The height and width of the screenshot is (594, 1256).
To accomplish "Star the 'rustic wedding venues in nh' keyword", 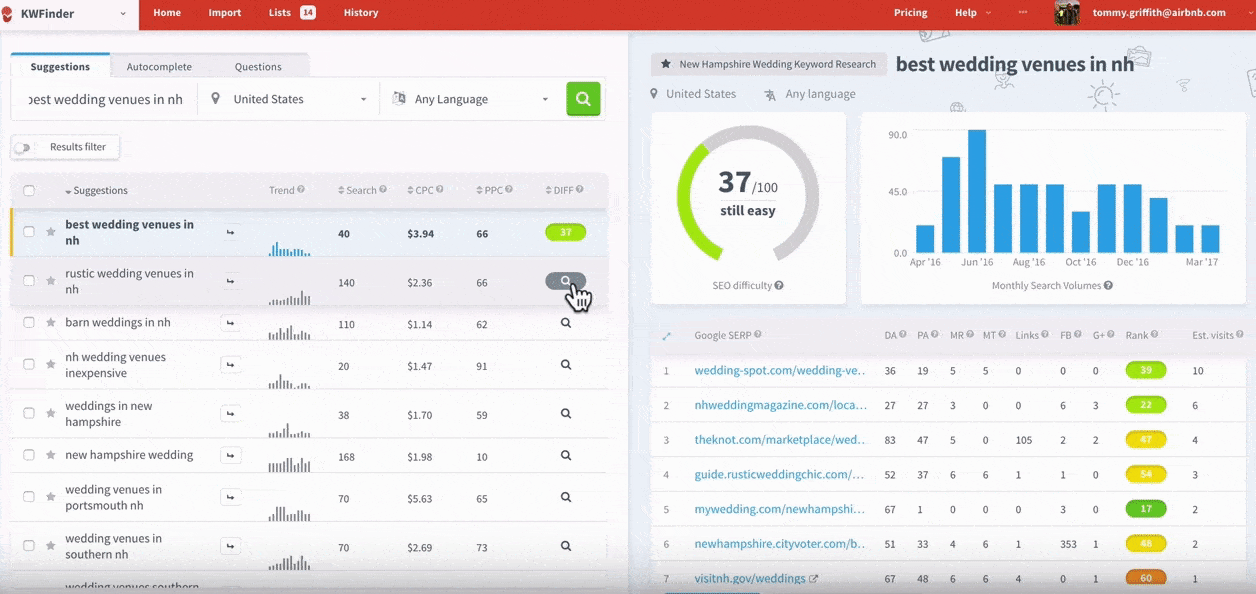I will 51,281.
